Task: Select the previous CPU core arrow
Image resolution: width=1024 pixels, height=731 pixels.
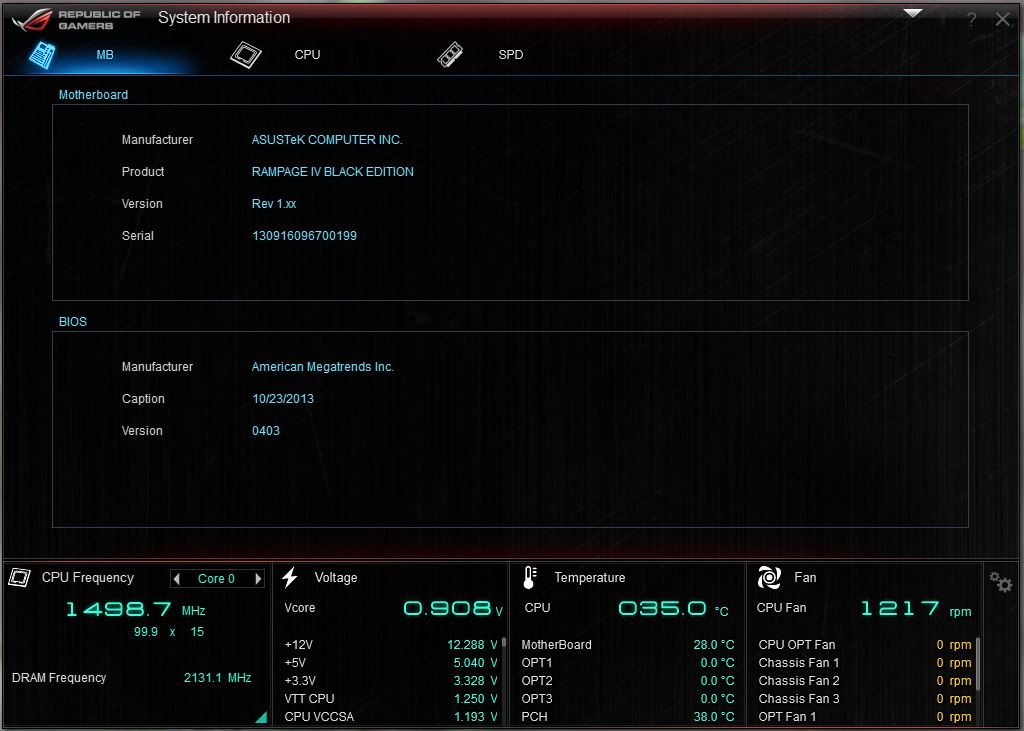Action: tap(176, 579)
